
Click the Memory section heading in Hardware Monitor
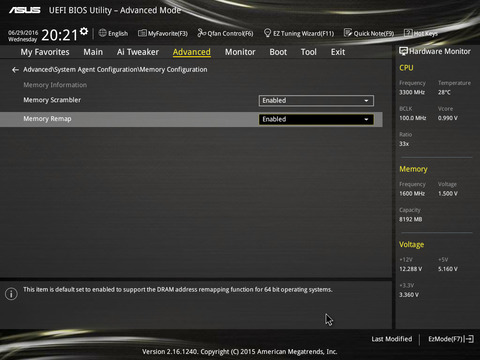pyautogui.click(x=413, y=169)
